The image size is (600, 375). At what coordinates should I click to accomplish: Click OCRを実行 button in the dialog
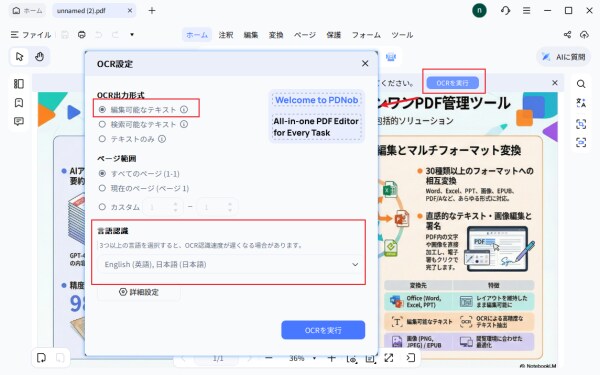(x=323, y=330)
